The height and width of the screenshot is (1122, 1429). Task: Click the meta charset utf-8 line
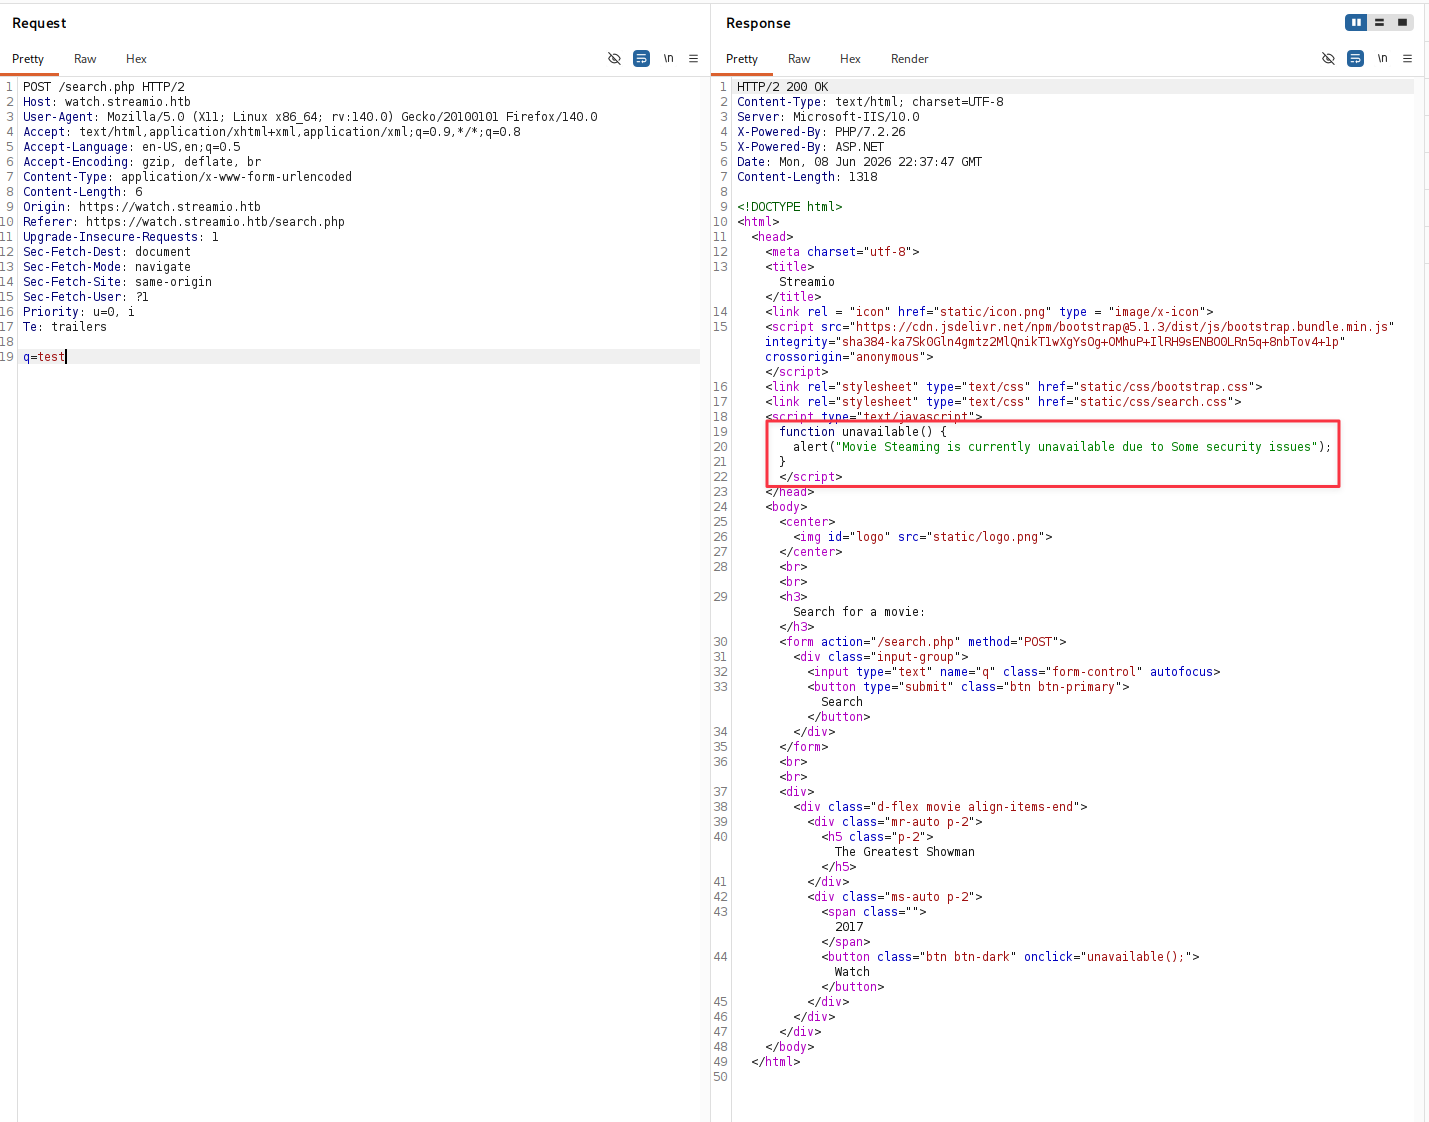[x=842, y=252]
